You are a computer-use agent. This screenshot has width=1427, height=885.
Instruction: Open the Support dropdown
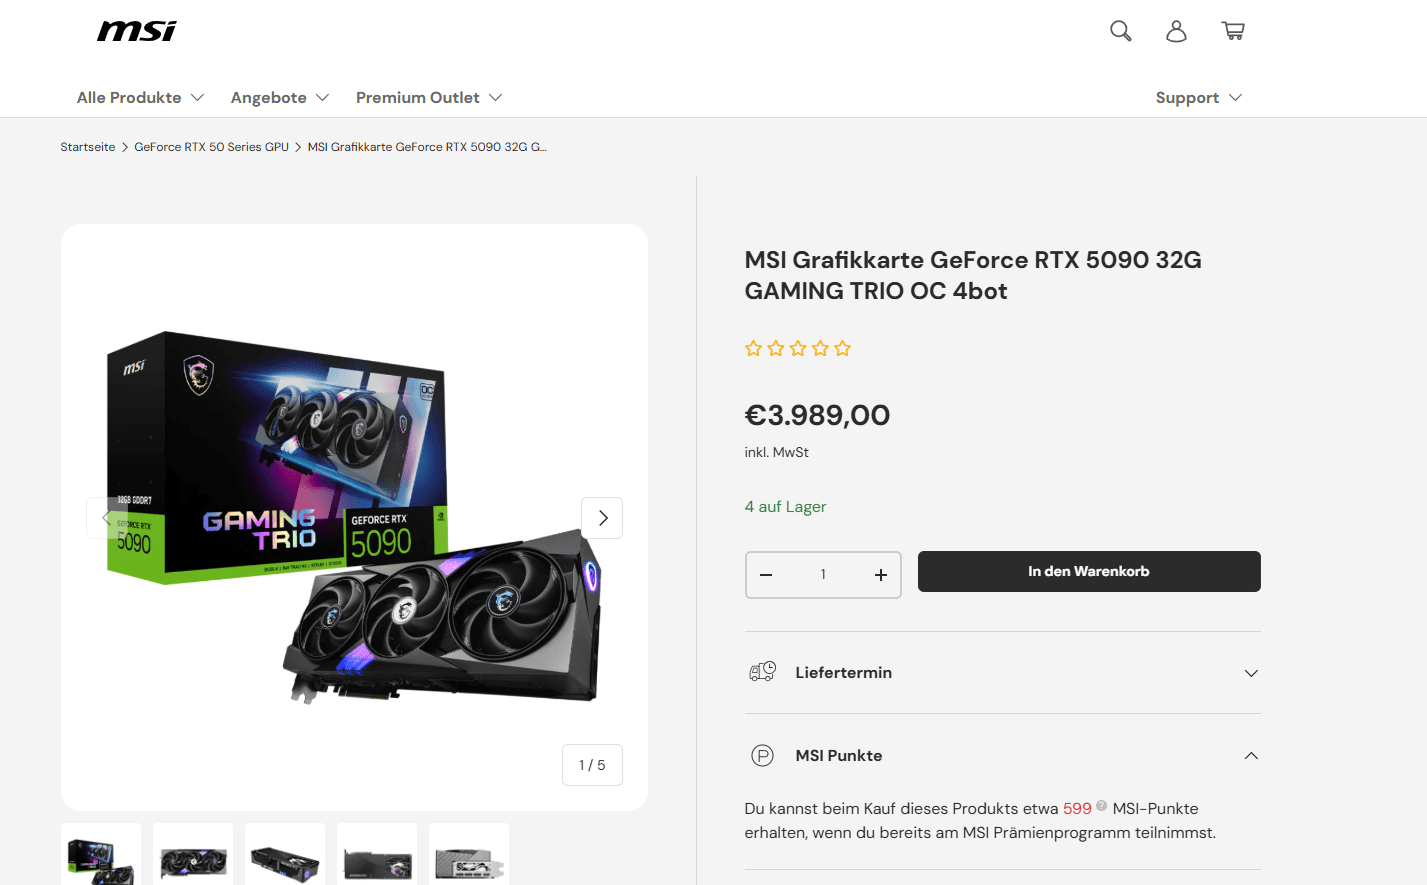point(1198,97)
